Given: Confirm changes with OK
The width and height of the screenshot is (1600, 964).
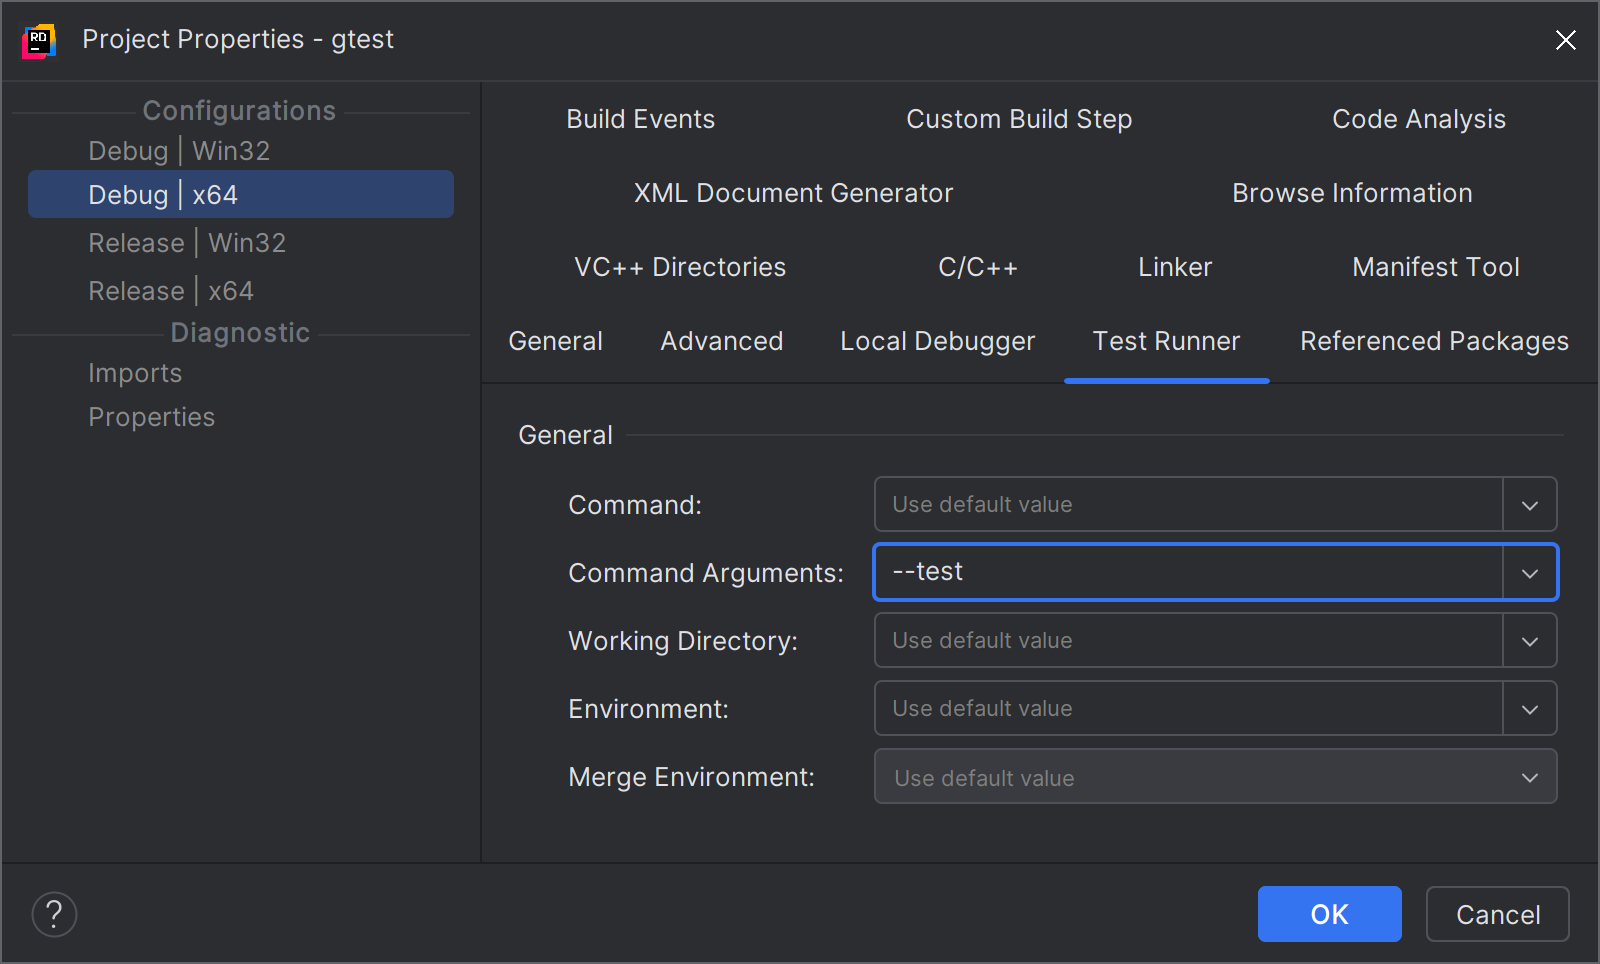Looking at the screenshot, I should 1329,913.
